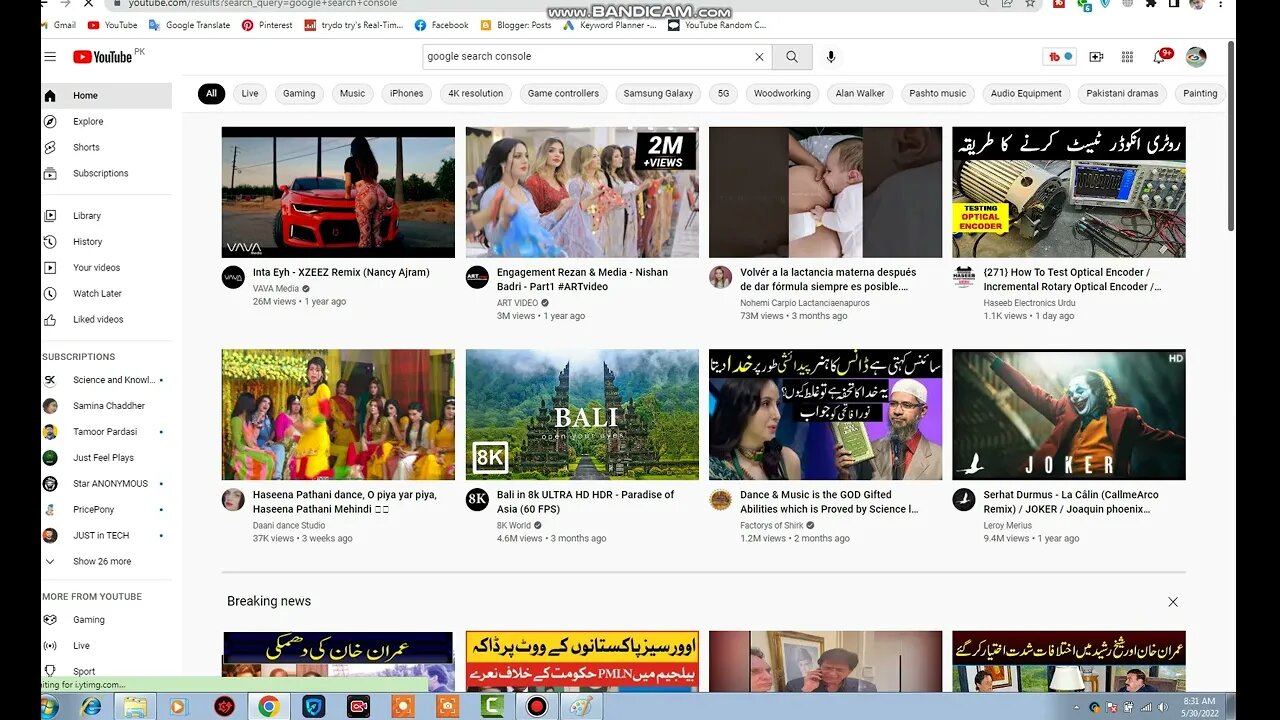Open 8K World channel avatar
1280x720 pixels.
tap(477, 500)
